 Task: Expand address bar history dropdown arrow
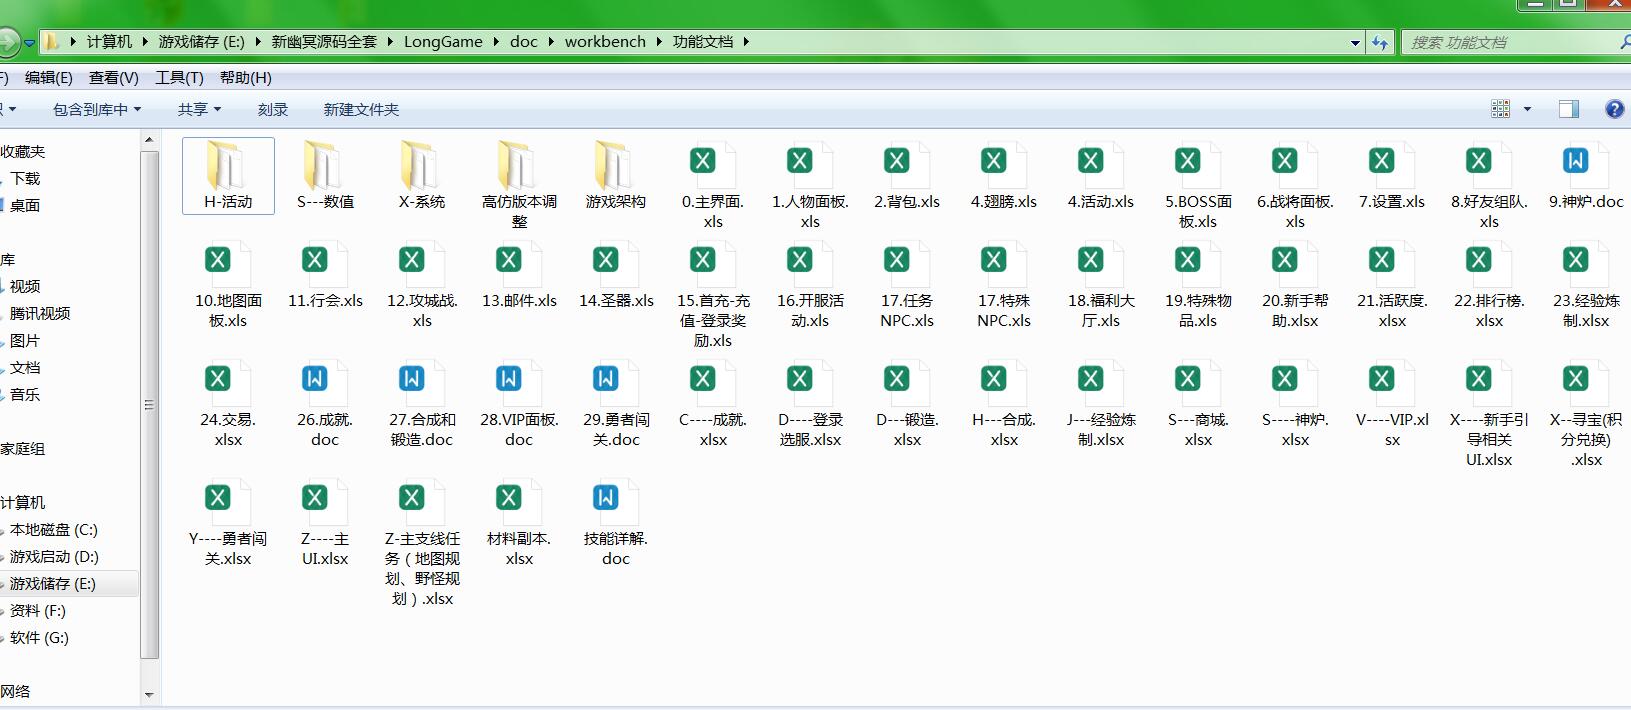tap(1355, 42)
